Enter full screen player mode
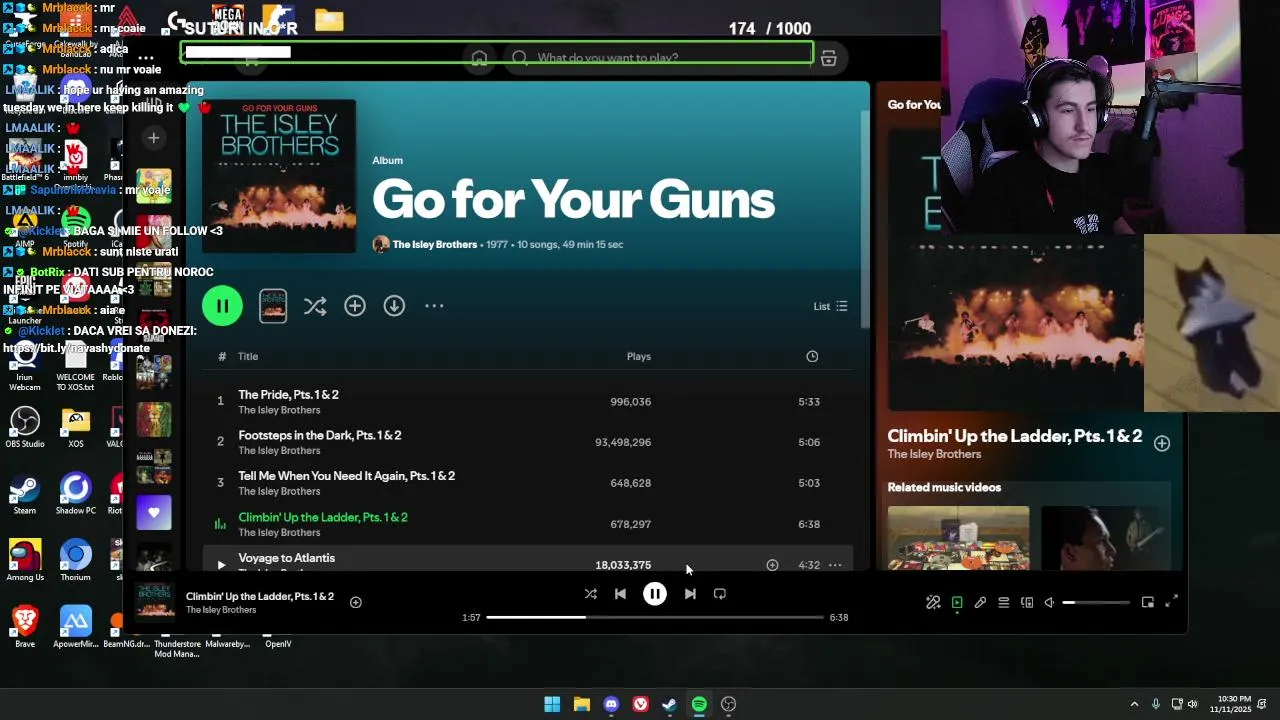1280x720 pixels. (1171, 602)
